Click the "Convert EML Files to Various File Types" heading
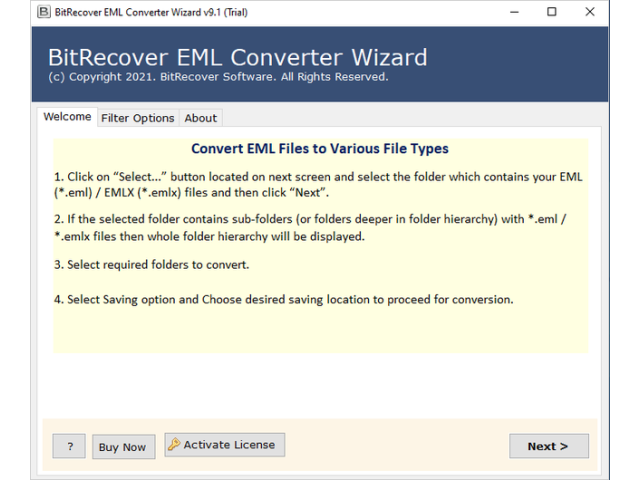Screen dimensions: 640x480 coord(320,149)
